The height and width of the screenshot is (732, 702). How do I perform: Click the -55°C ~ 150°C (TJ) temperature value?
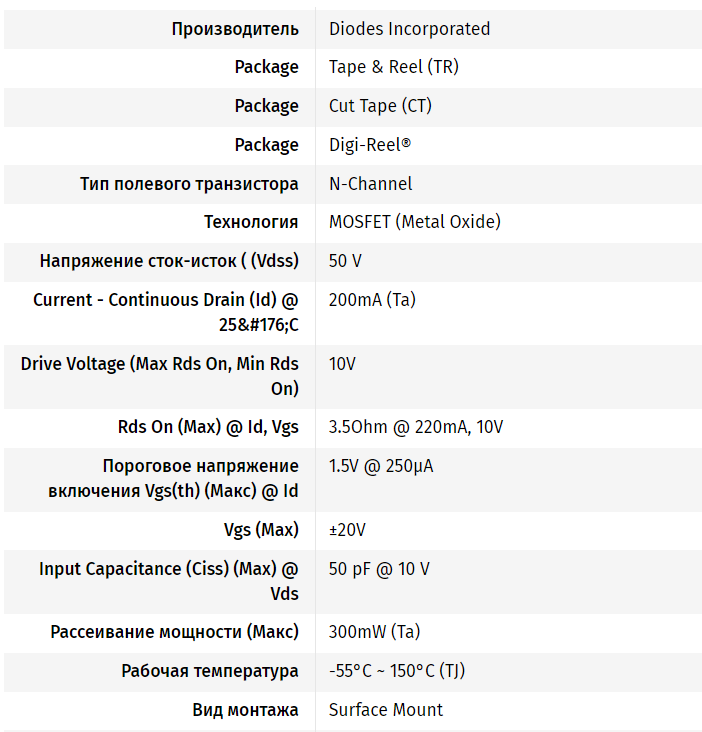[x=396, y=671]
